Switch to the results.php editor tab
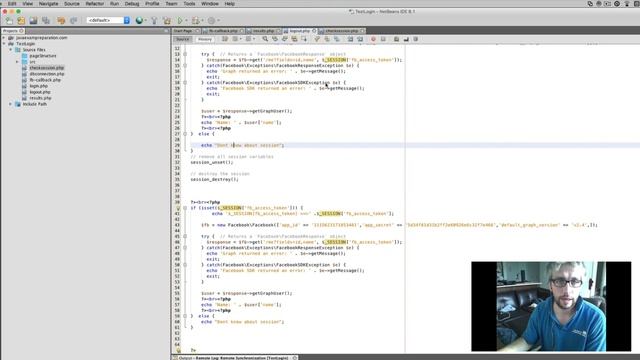Viewport: 640px width, 360px height. tap(263, 31)
